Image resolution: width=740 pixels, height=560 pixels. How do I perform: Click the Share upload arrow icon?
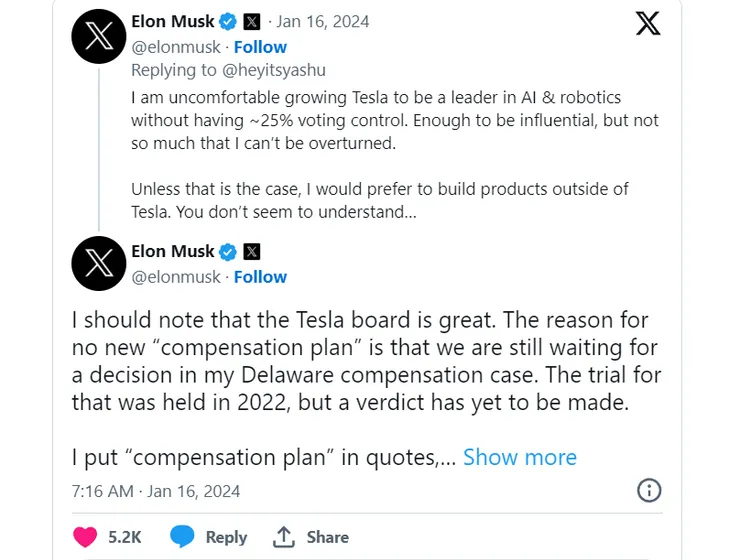coord(284,537)
